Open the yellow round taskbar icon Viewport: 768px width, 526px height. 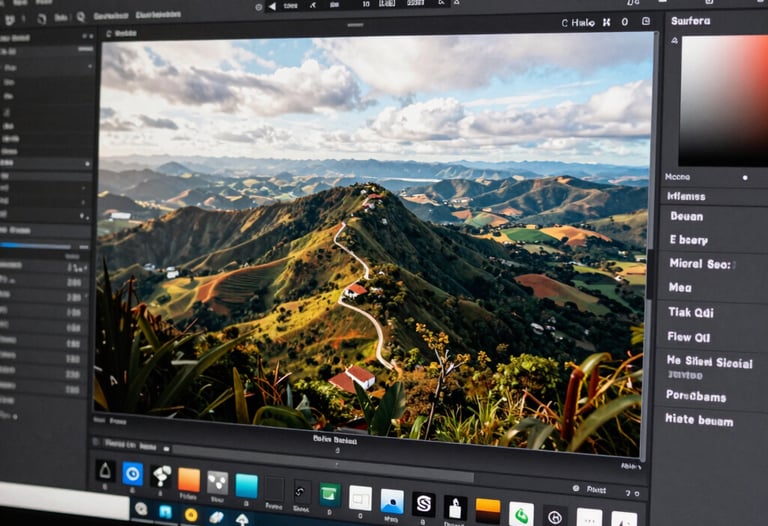click(191, 515)
